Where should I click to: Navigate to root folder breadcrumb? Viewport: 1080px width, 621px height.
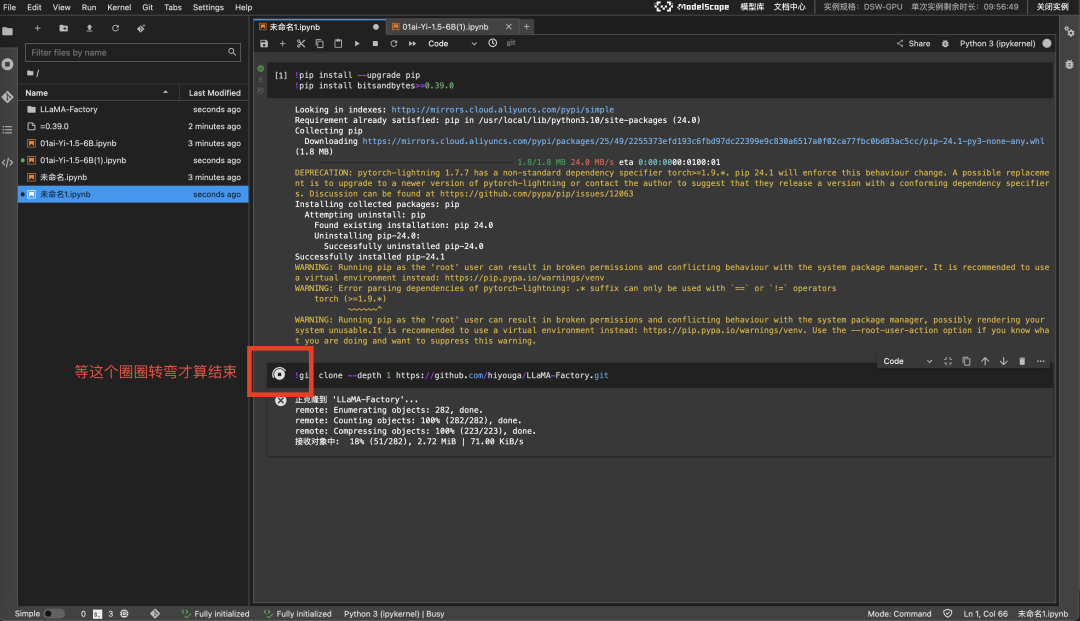32,73
